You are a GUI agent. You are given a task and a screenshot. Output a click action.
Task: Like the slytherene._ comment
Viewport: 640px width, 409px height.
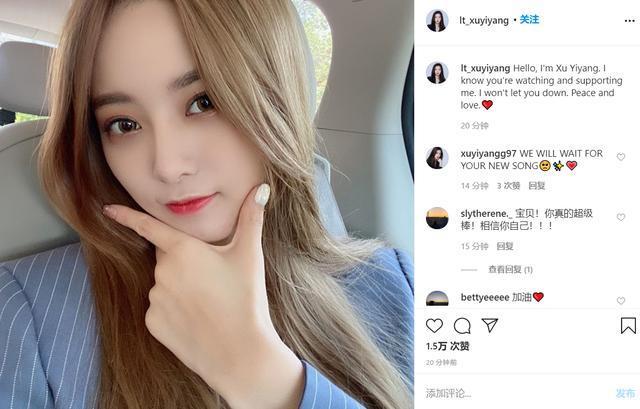tap(621, 217)
